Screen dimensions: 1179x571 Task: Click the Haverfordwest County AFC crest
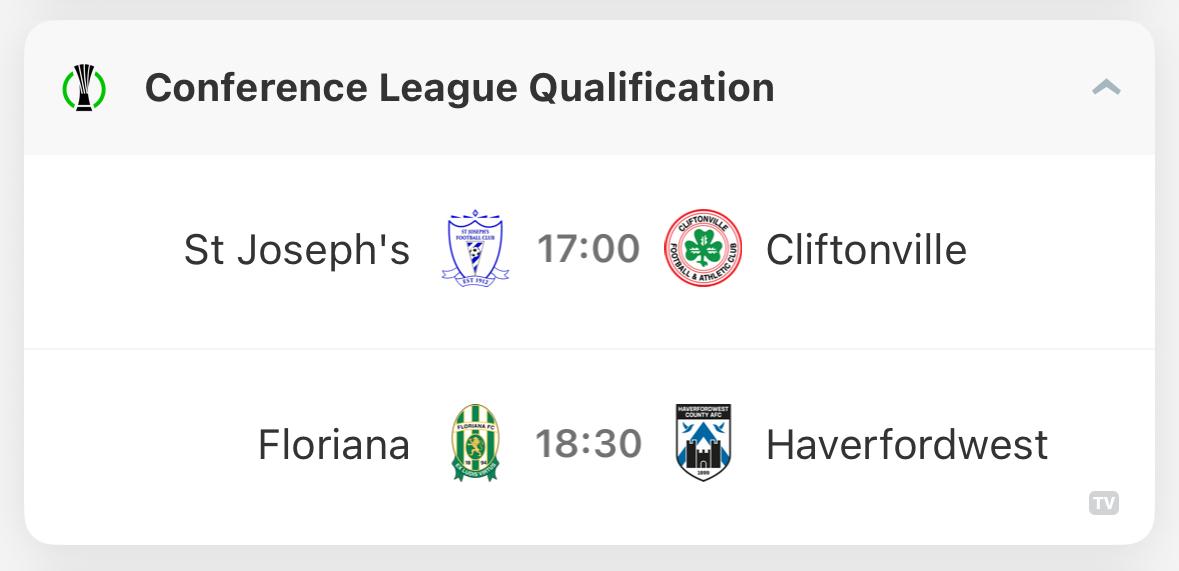coord(703,442)
